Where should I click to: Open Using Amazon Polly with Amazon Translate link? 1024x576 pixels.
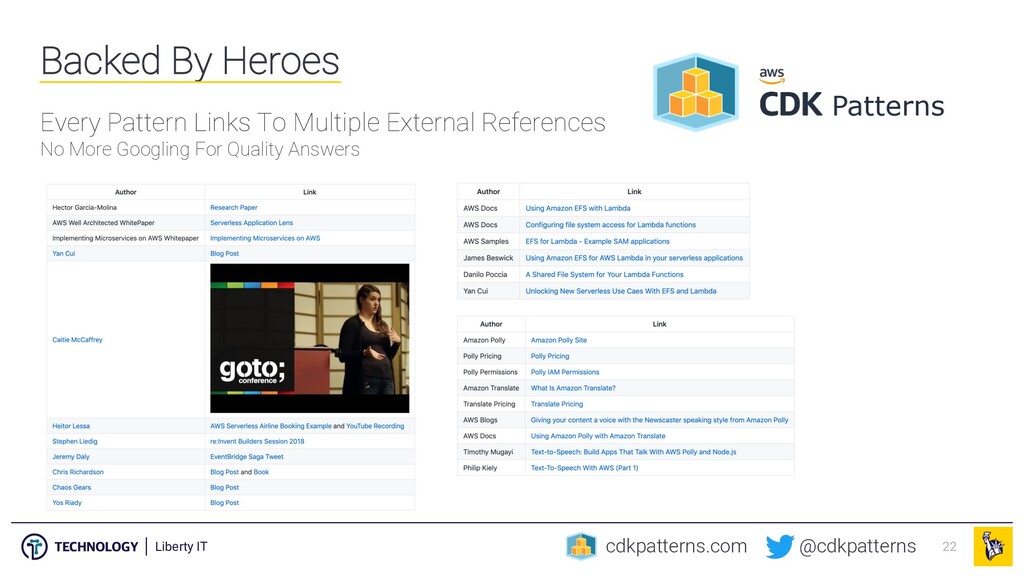click(x=598, y=436)
